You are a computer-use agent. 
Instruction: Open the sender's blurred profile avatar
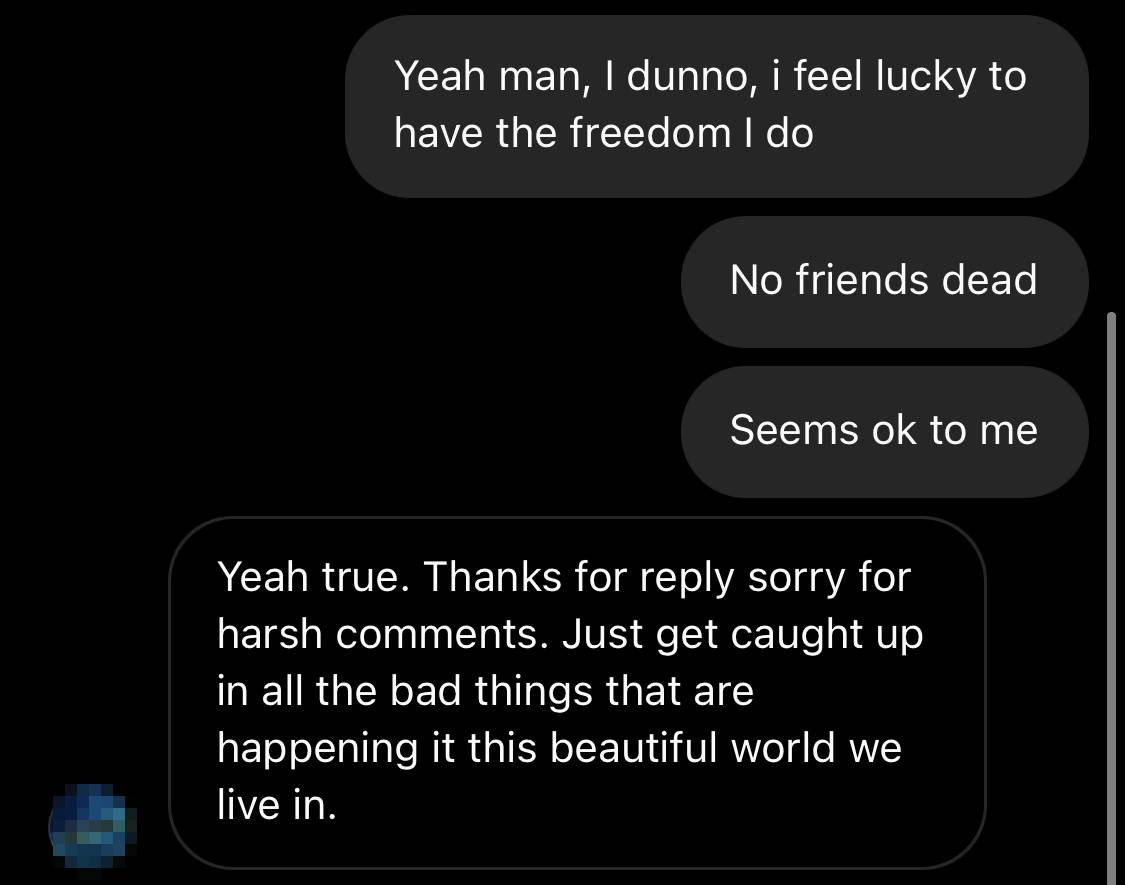[93, 827]
